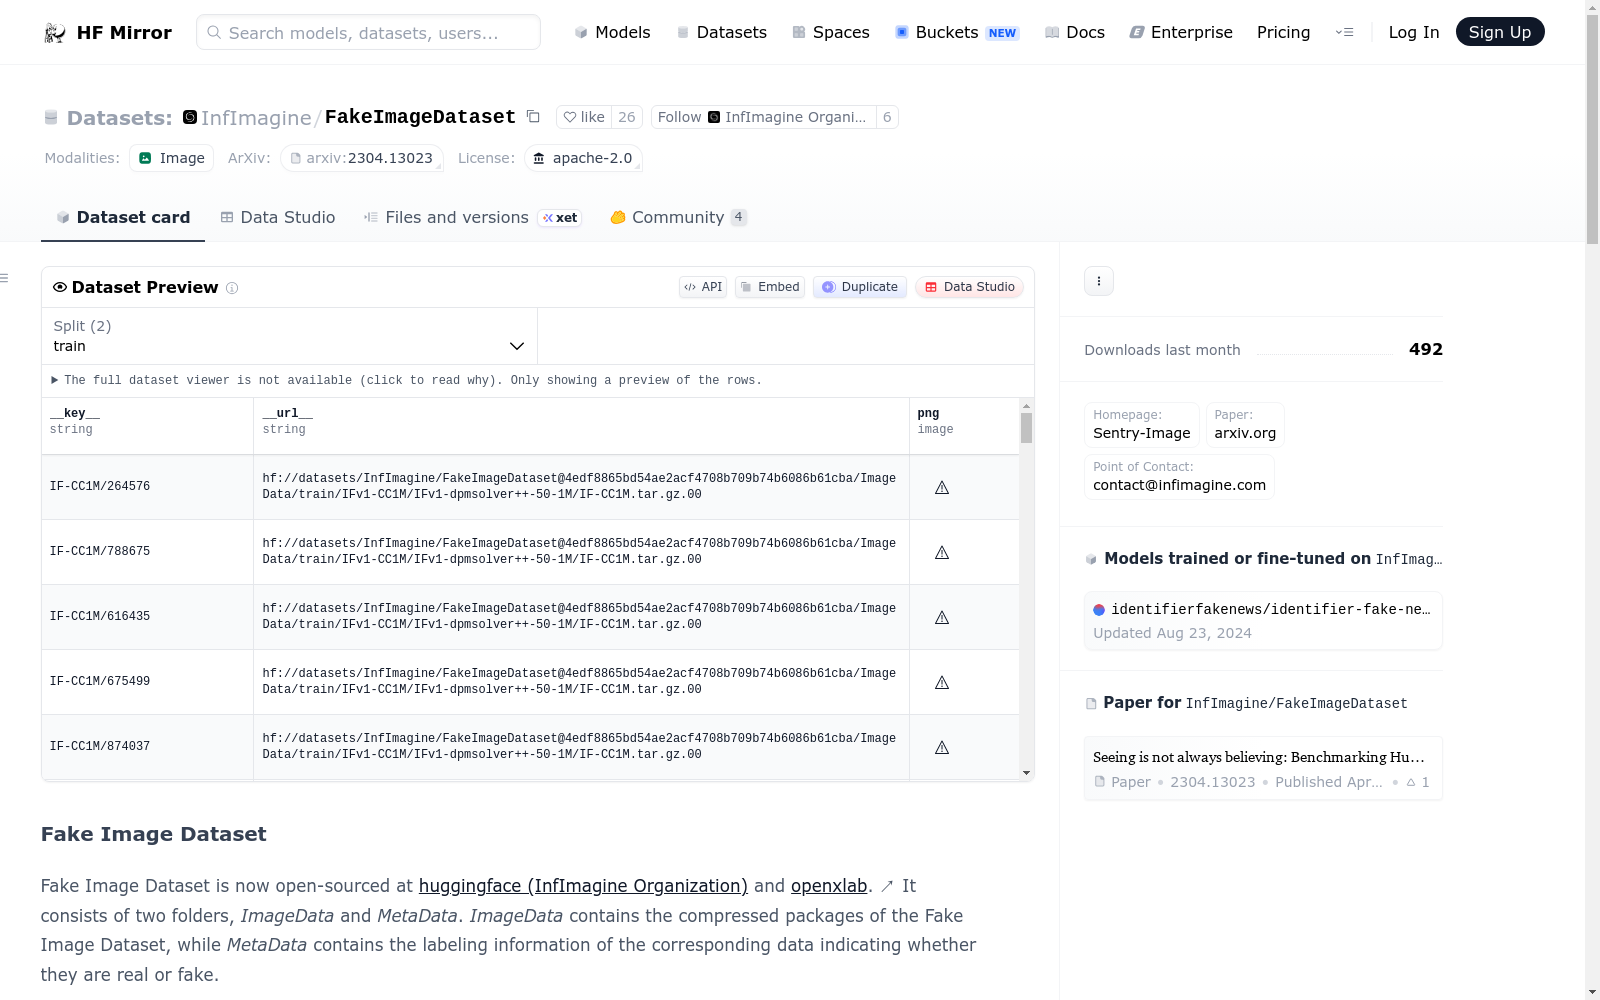Image resolution: width=1600 pixels, height=1000 pixels.
Task: Open the arxiv.org paper link
Action: click(x=1245, y=424)
